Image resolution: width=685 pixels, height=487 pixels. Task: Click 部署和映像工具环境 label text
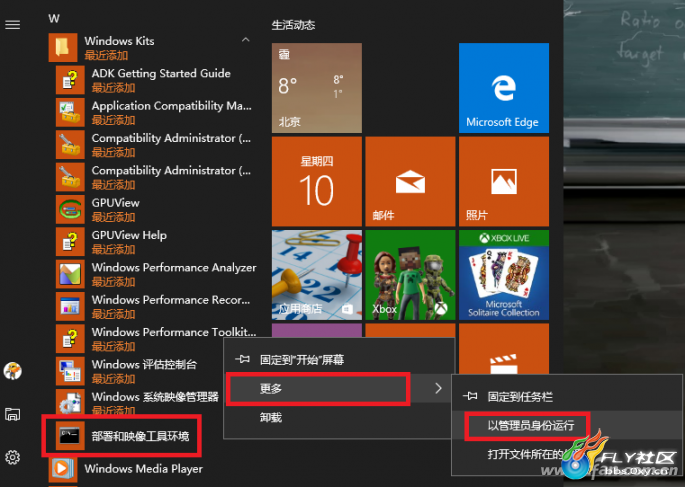click(140, 436)
